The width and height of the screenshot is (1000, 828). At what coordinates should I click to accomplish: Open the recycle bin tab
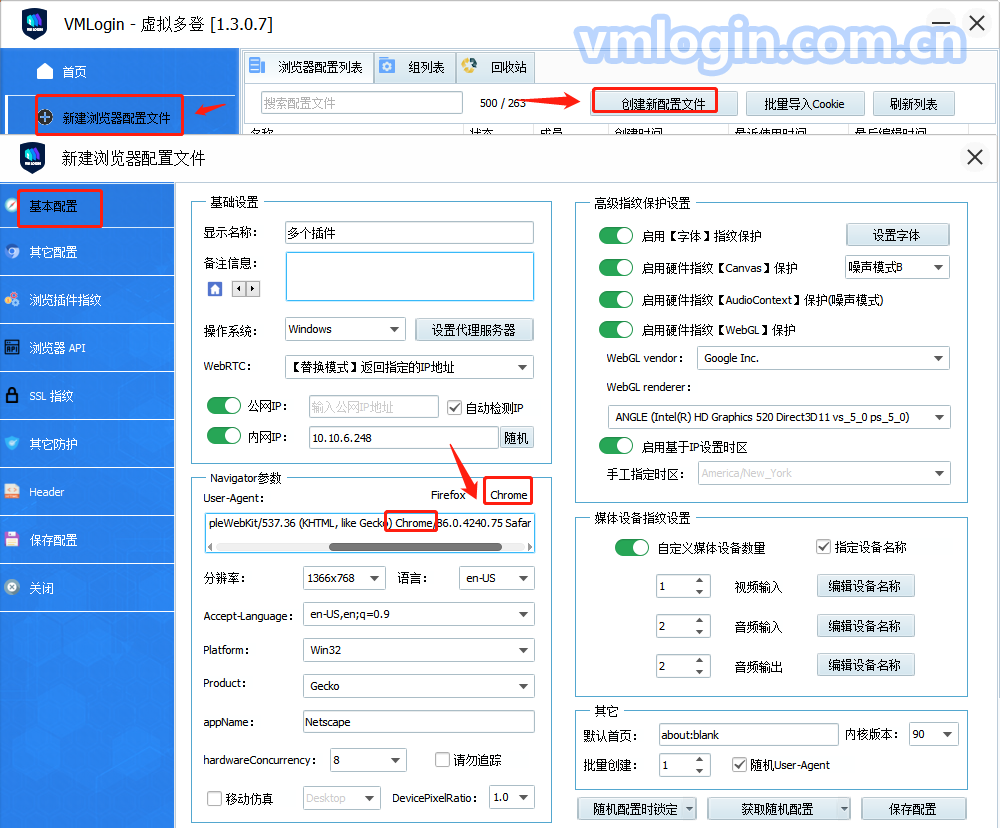pyautogui.click(x=497, y=68)
